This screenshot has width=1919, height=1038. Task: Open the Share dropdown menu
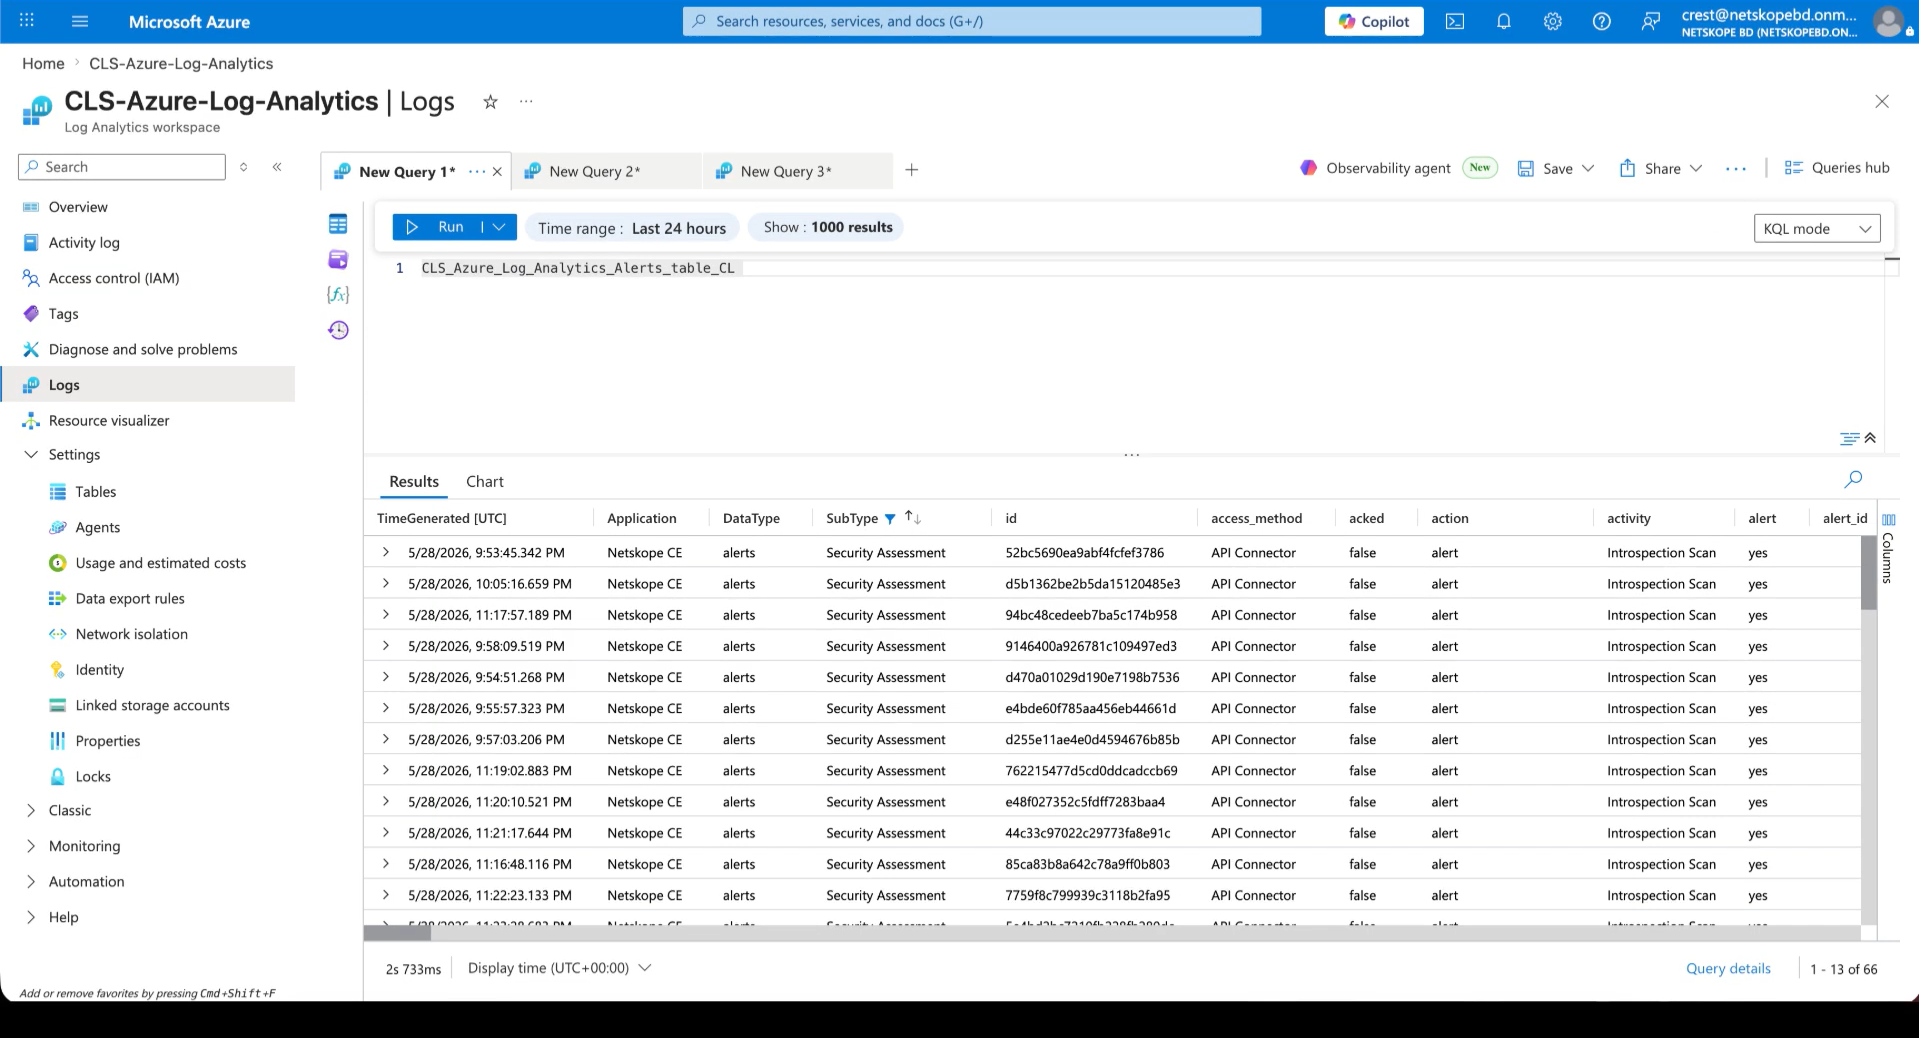tap(1696, 168)
